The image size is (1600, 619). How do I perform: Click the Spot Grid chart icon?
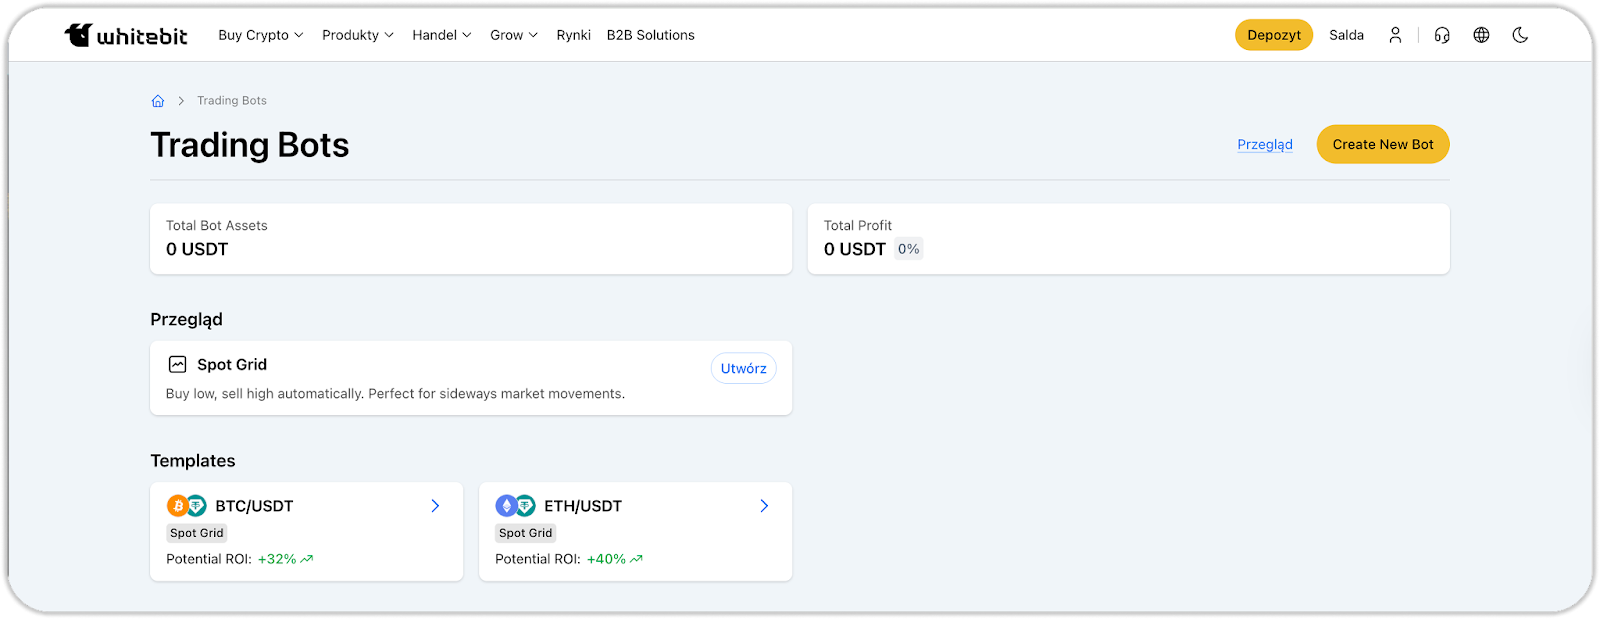point(178,365)
